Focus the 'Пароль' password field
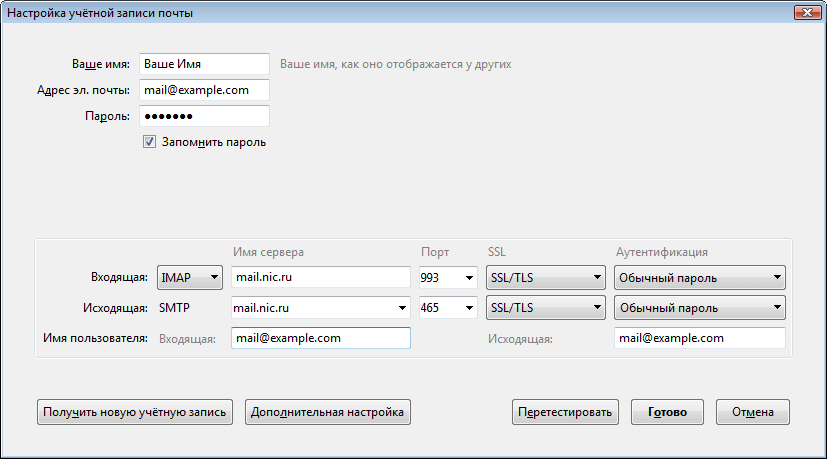827x459 pixels. pos(205,116)
